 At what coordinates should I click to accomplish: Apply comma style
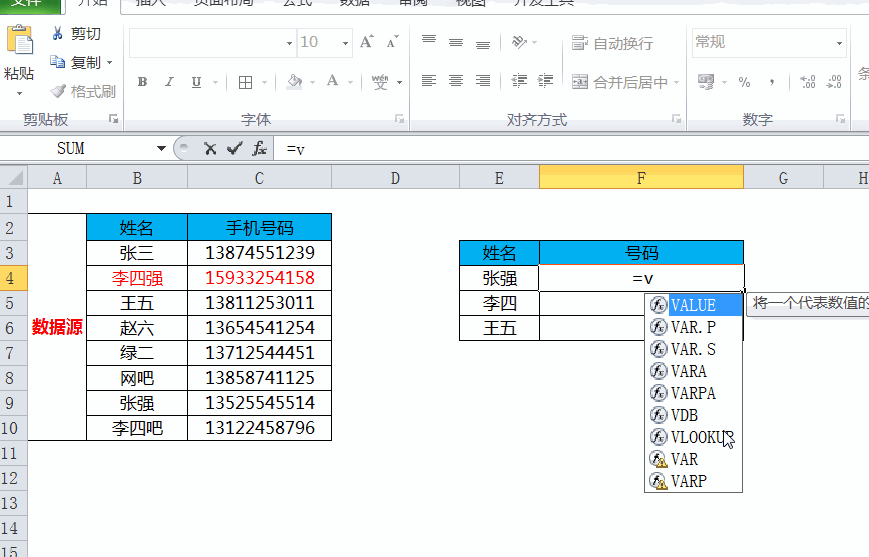pyautogui.click(x=771, y=82)
